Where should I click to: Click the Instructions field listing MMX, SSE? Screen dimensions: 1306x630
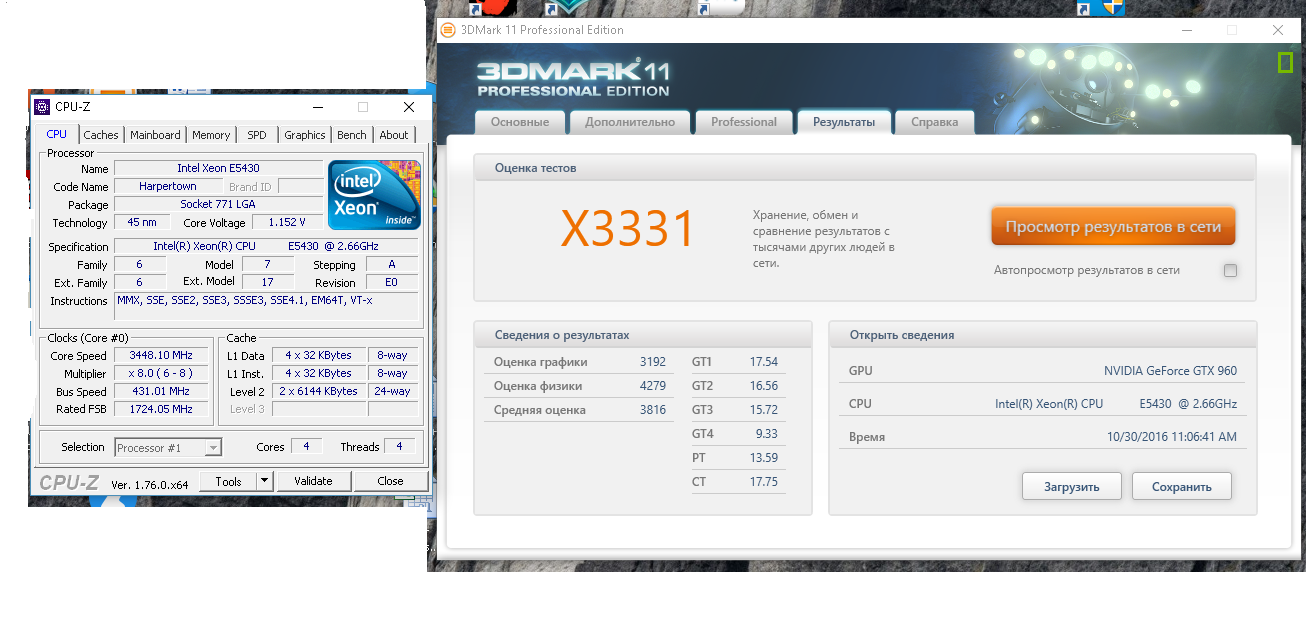click(266, 307)
